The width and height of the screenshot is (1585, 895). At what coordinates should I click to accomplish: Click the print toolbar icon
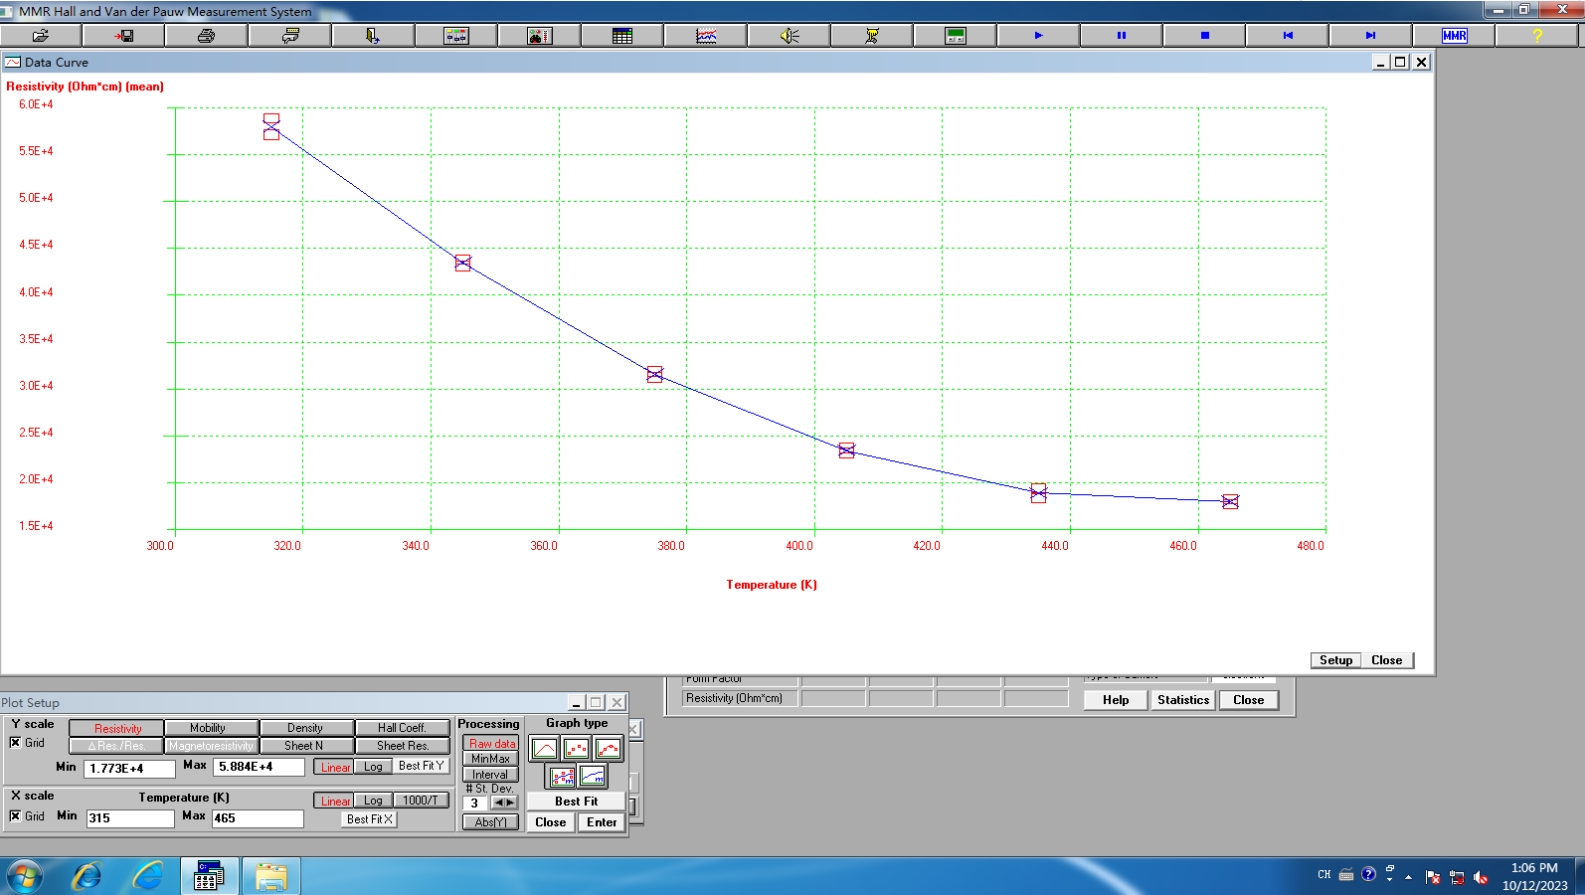click(x=206, y=36)
